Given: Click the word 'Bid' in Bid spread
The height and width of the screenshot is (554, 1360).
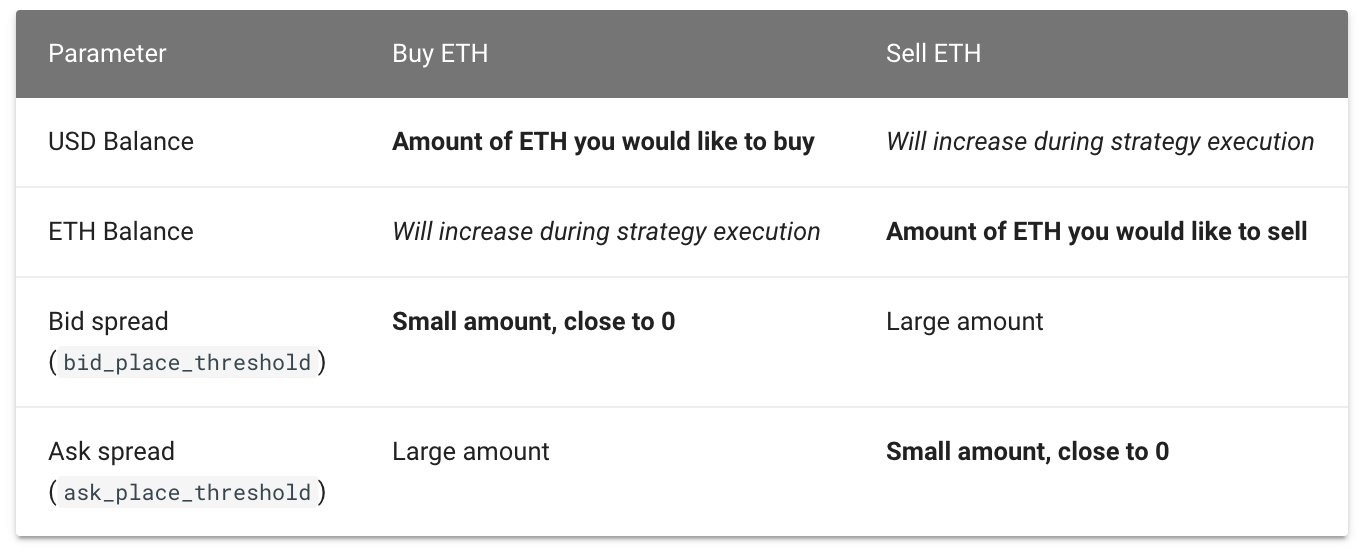Looking at the screenshot, I should click(65, 322).
